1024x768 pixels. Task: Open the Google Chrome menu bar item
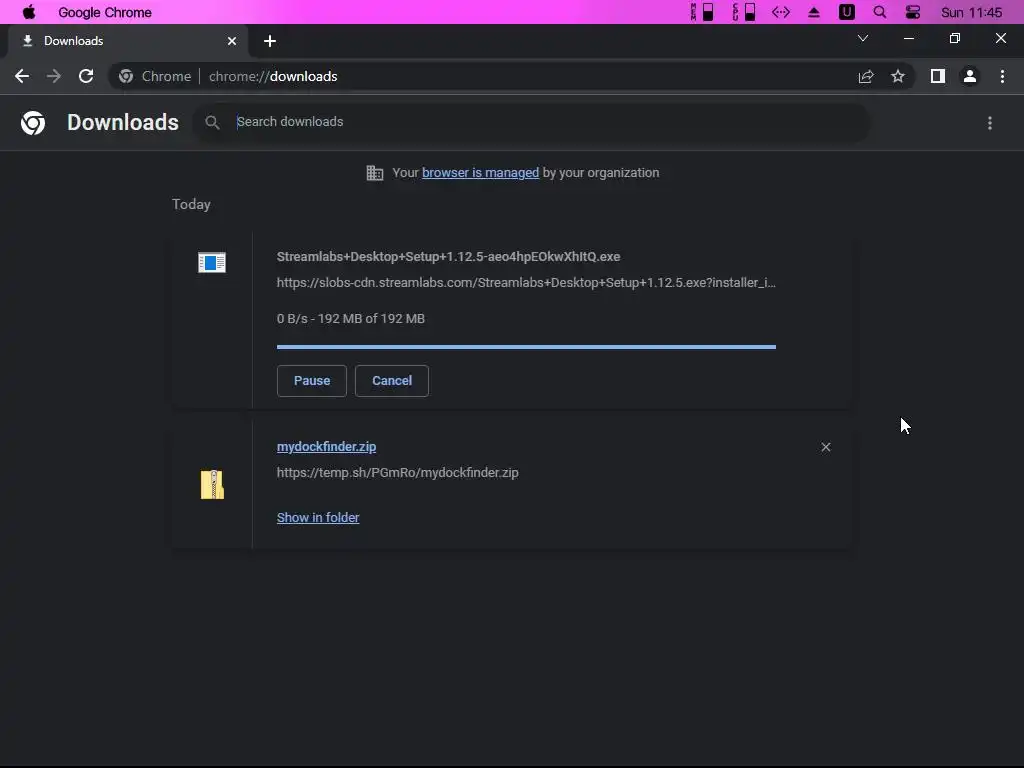click(104, 12)
